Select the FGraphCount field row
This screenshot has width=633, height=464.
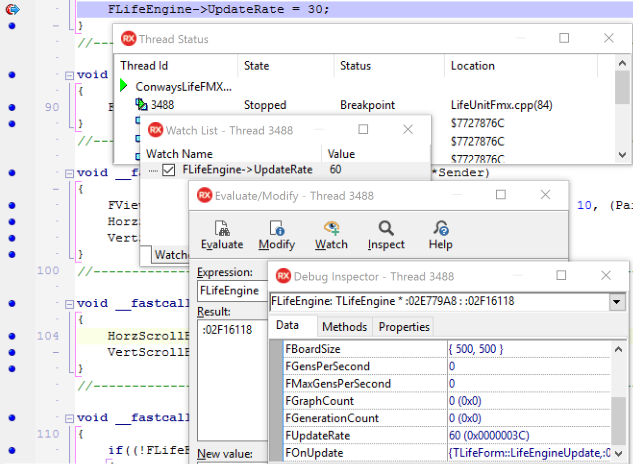446,401
